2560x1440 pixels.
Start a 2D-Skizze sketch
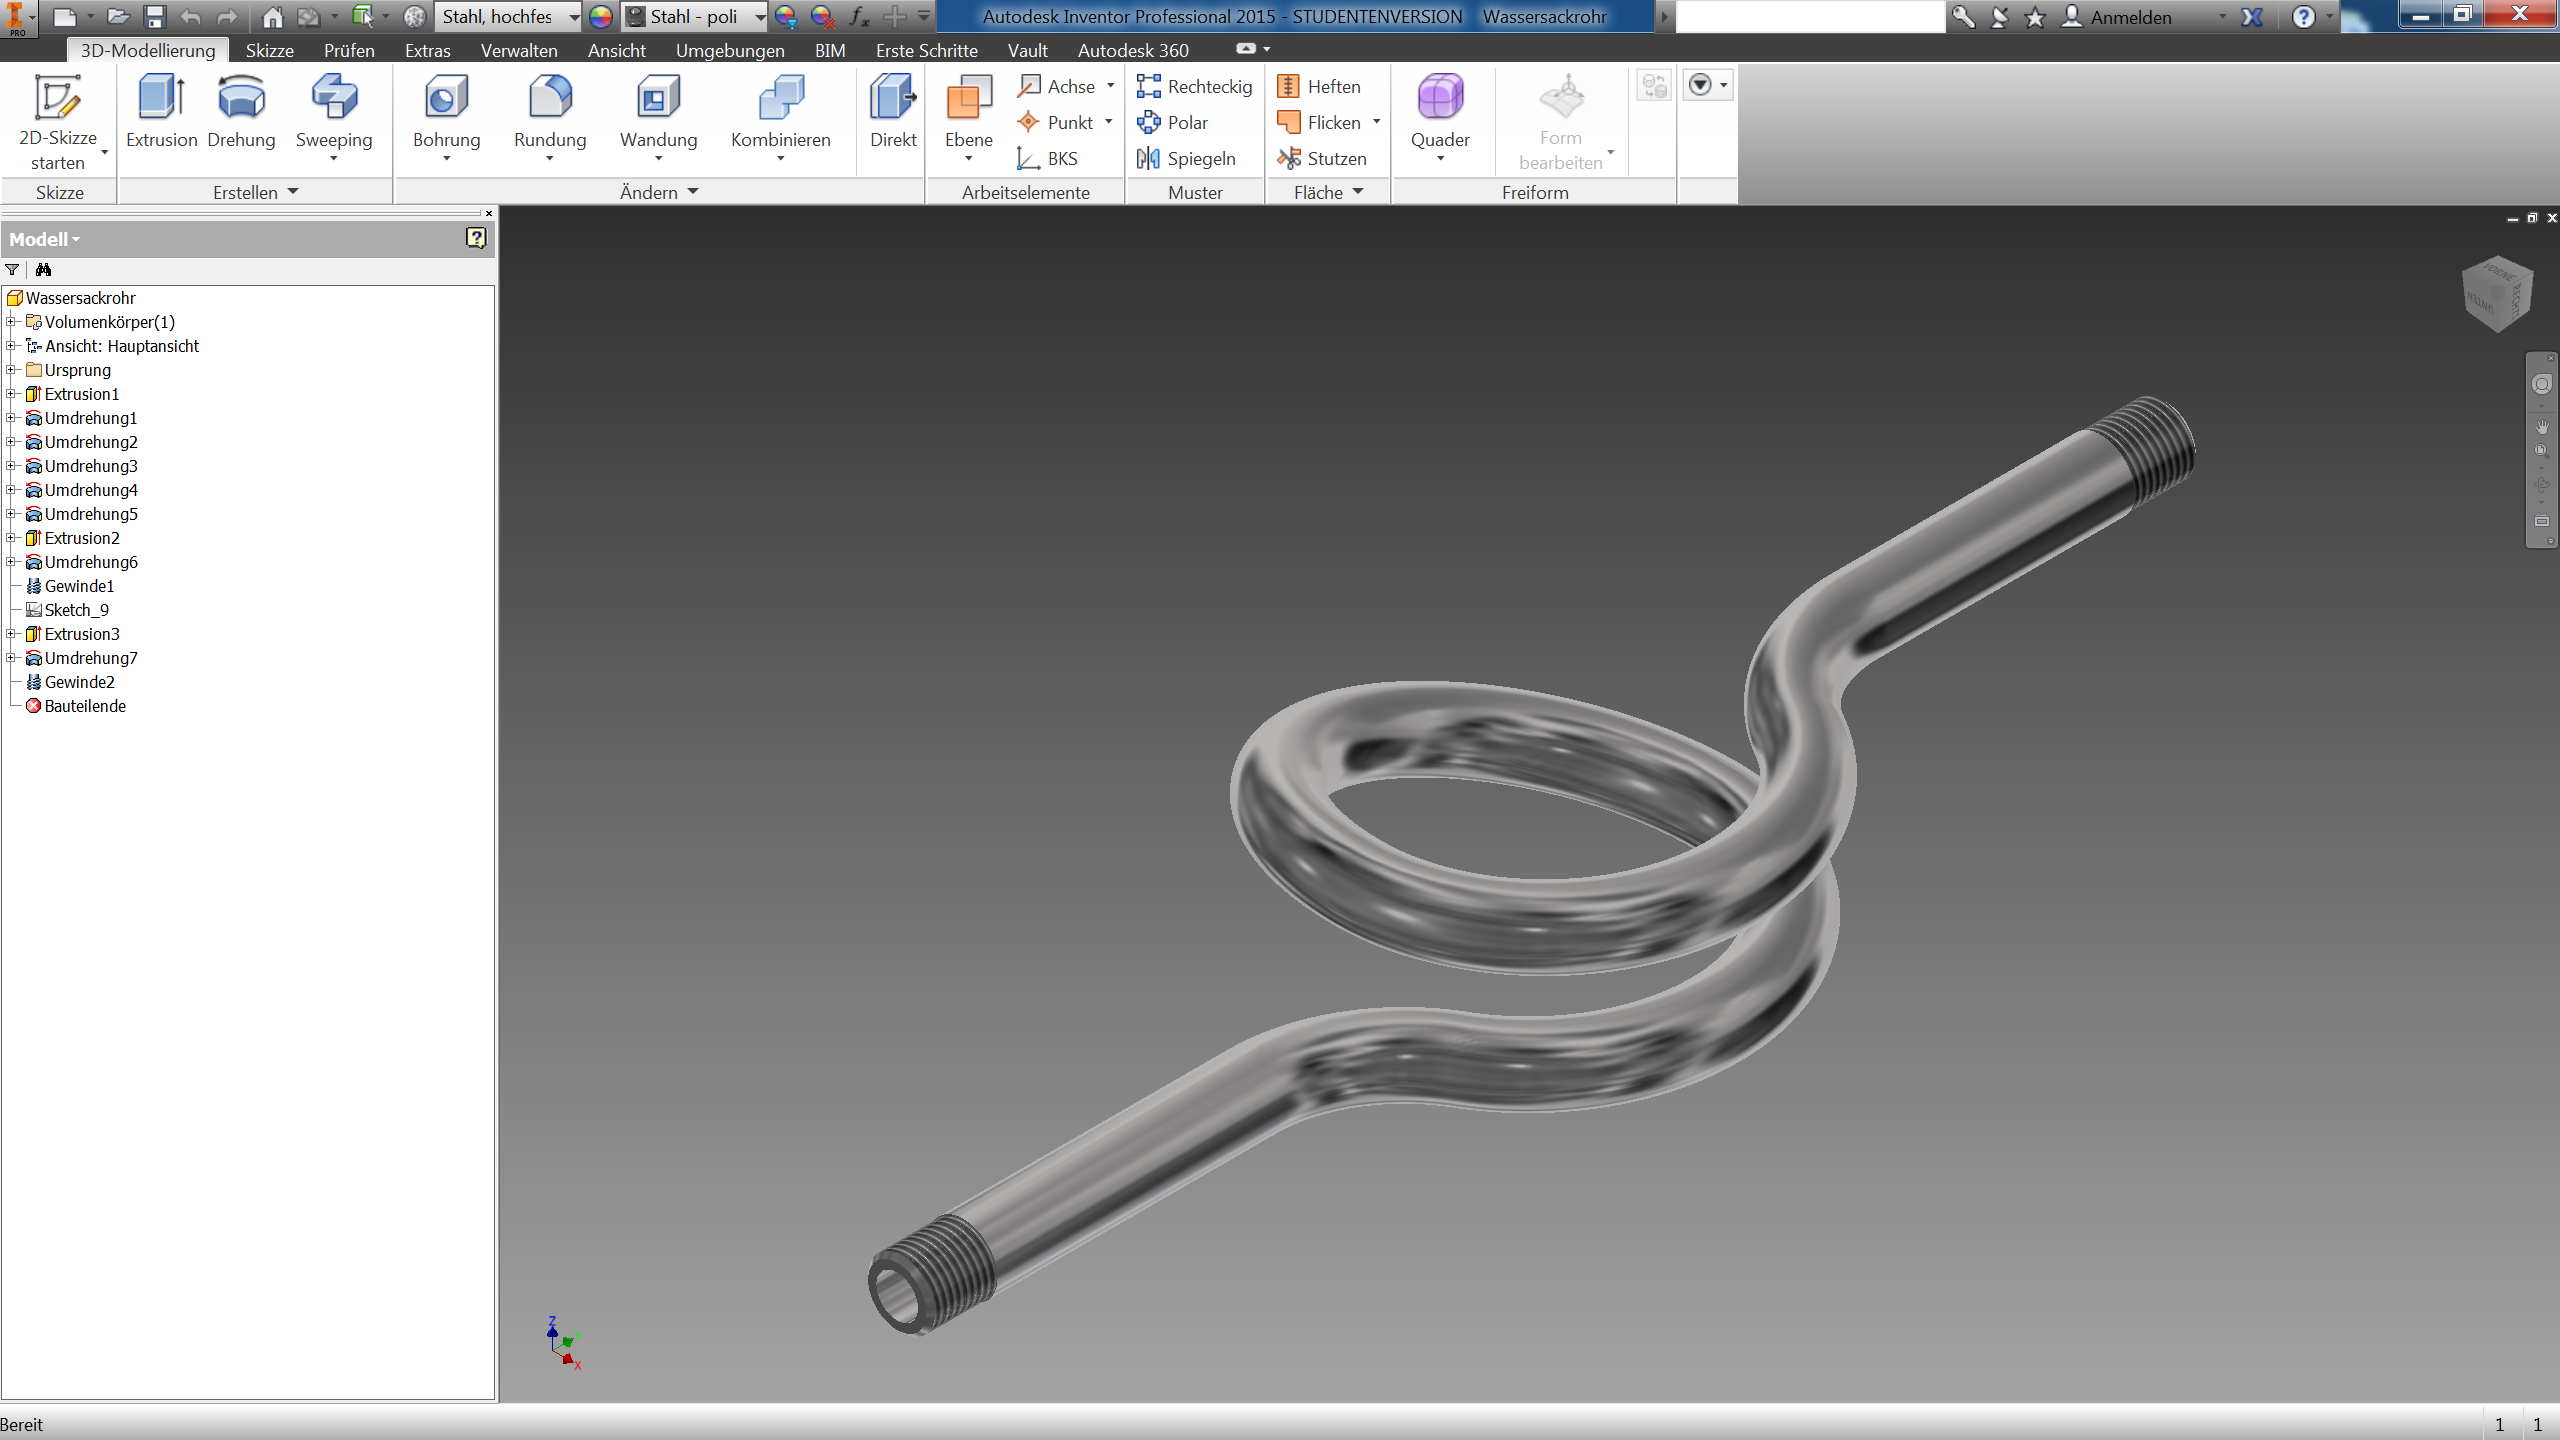[58, 122]
